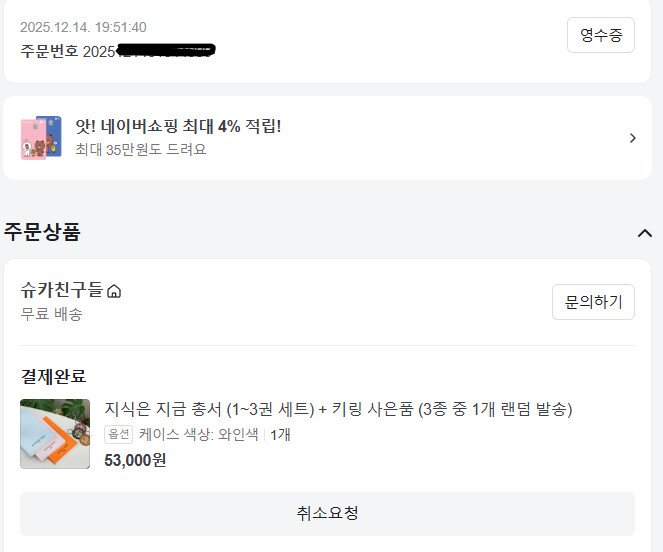
Task: Open the 슈카친구들 store name link
Action: (61, 290)
